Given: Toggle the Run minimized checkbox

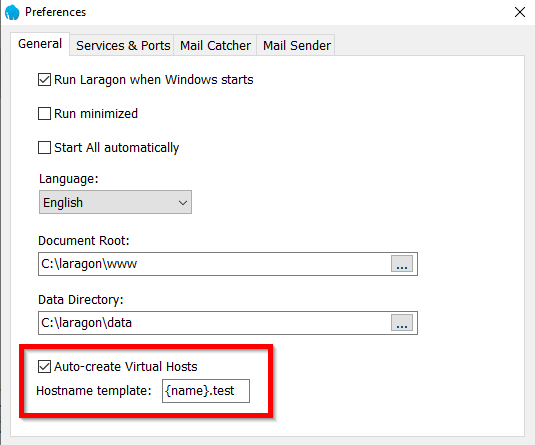Looking at the screenshot, I should (x=44, y=114).
